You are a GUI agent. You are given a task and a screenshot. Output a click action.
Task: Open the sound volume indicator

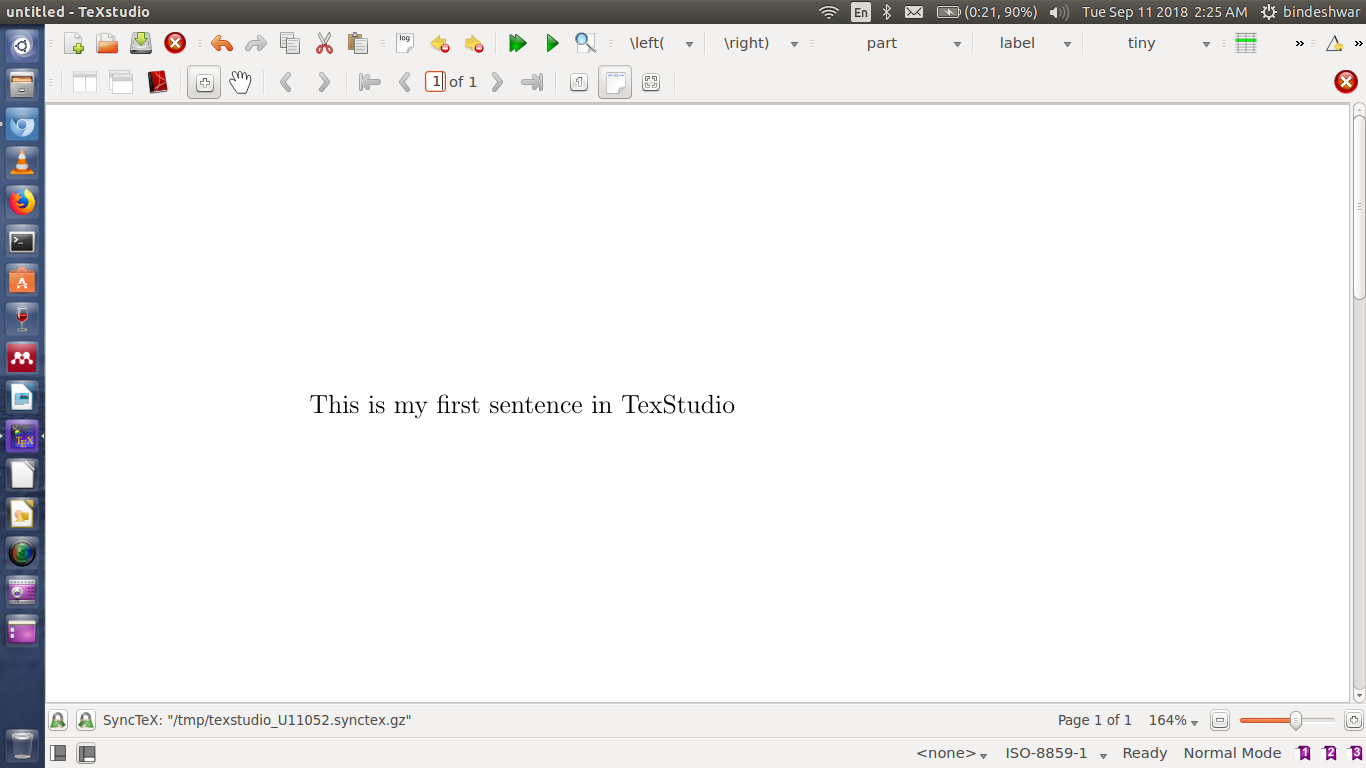(x=1059, y=12)
